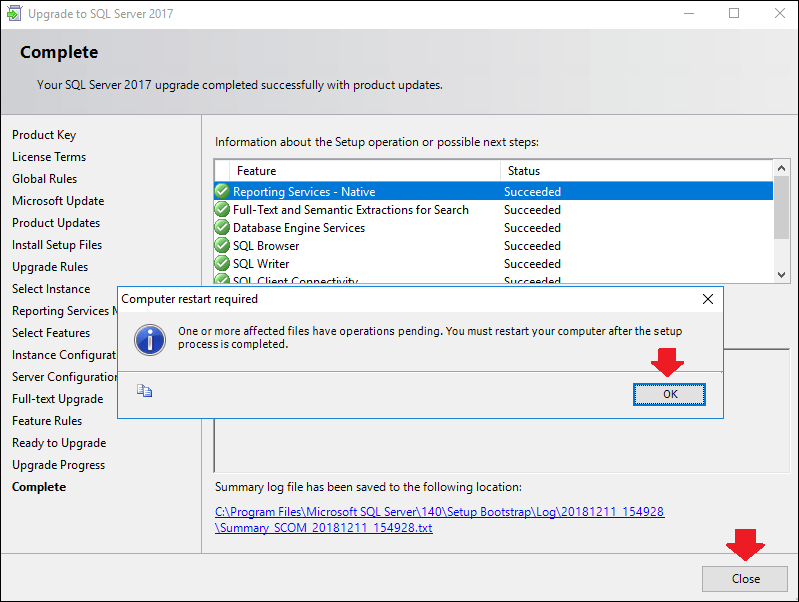Click the blue information icon in the dialog

[150, 340]
